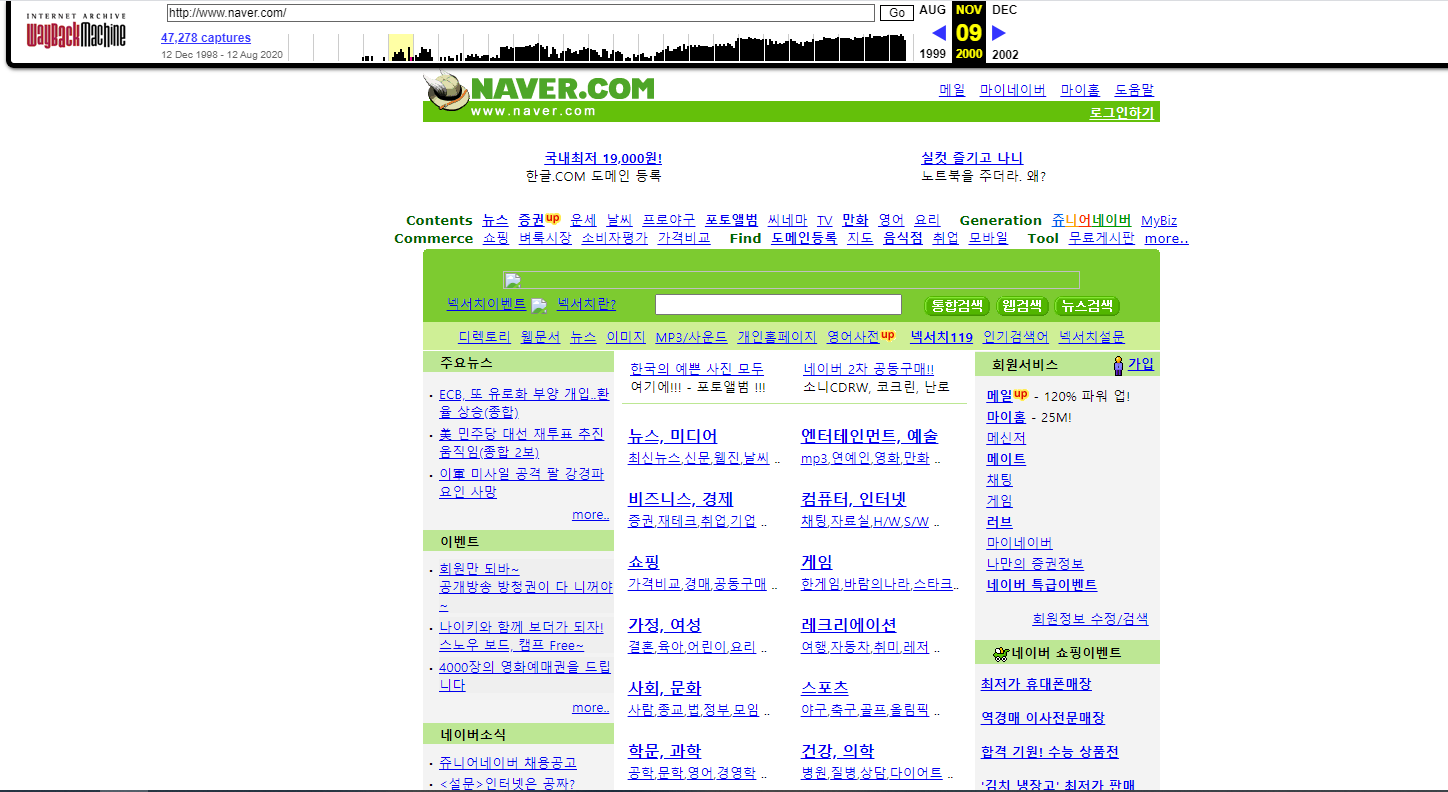Select the DEC 2002 capture month
Viewport: 1448px width, 792px height.
point(1005,32)
